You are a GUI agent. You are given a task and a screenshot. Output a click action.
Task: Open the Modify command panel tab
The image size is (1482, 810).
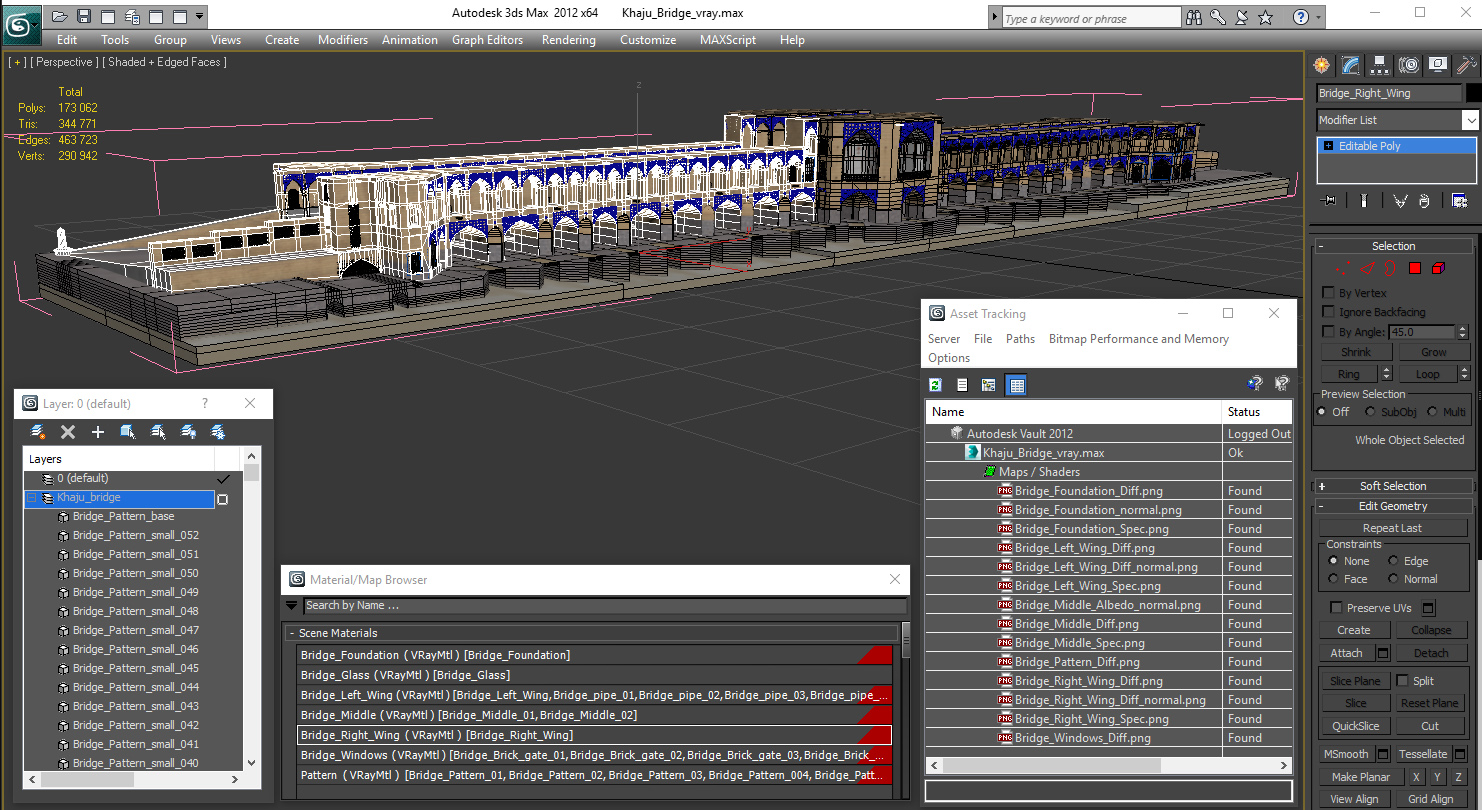[1351, 65]
